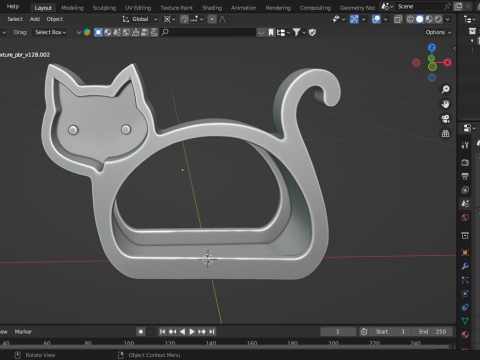Jump to the first frame
Viewport: 480px width, 360px height.
[162, 332]
